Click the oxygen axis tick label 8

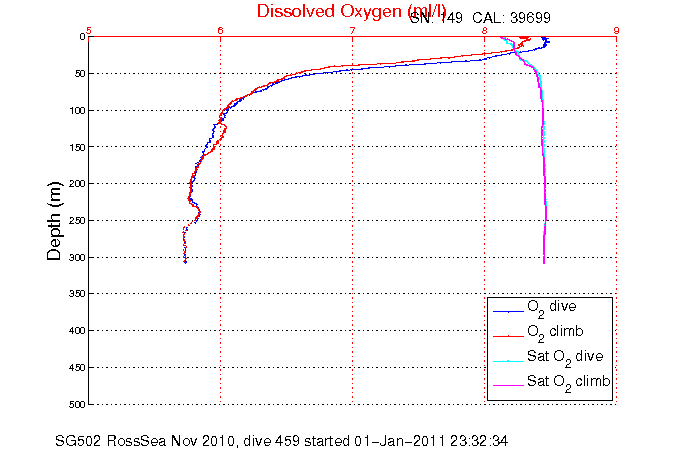pos(485,30)
